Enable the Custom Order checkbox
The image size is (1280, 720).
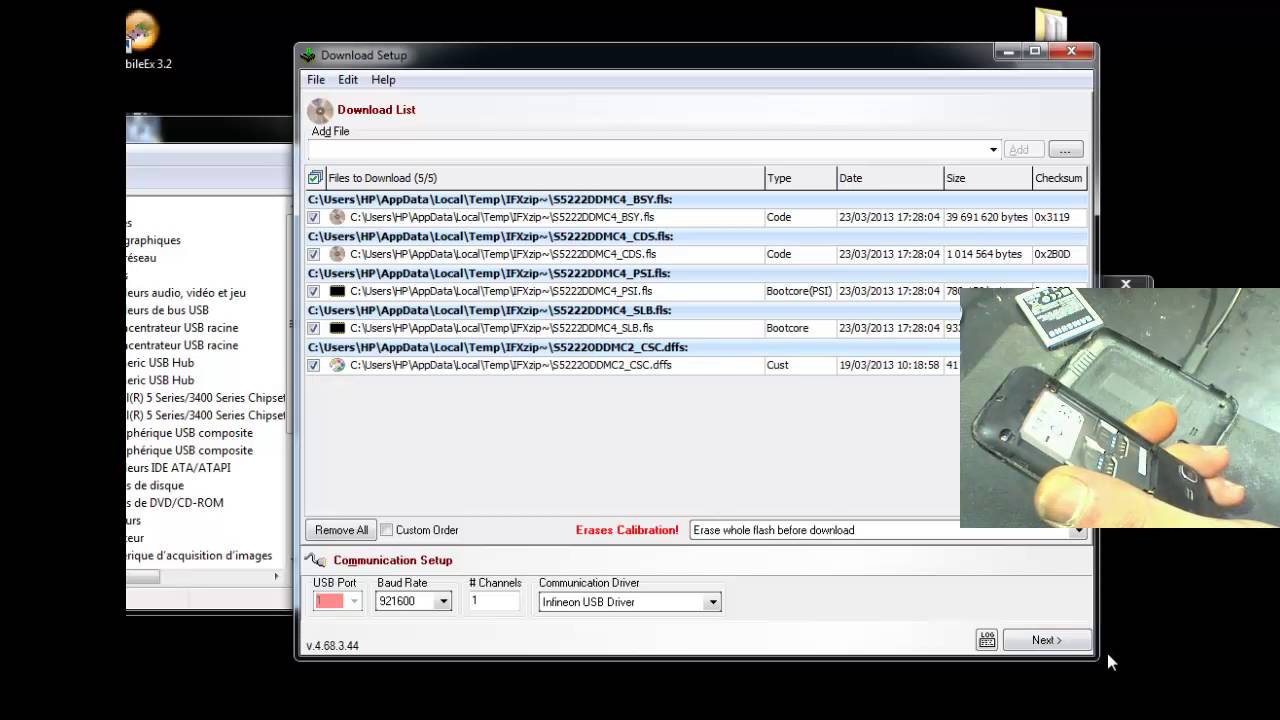(387, 530)
